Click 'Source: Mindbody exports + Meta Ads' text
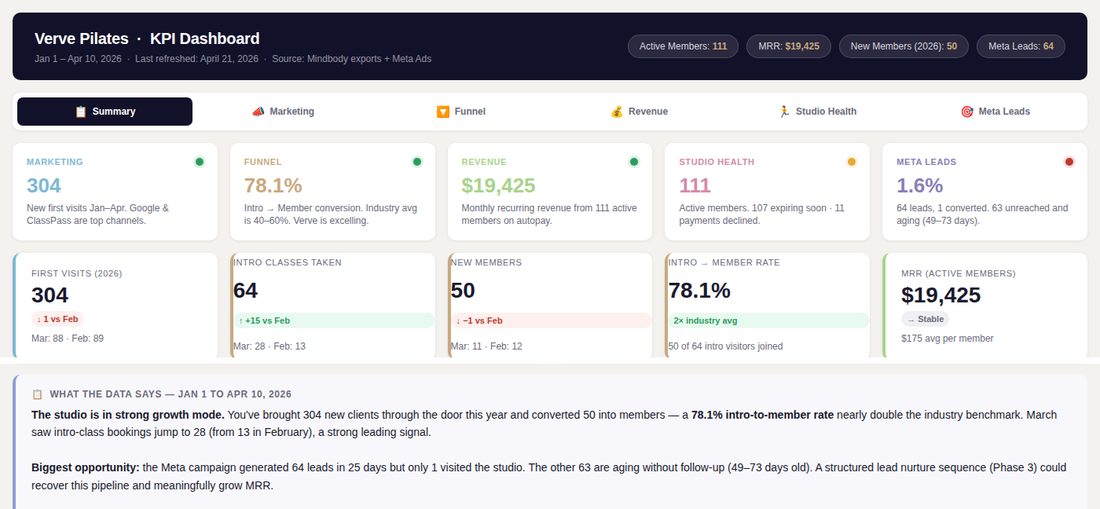1100x509 pixels. (x=351, y=59)
